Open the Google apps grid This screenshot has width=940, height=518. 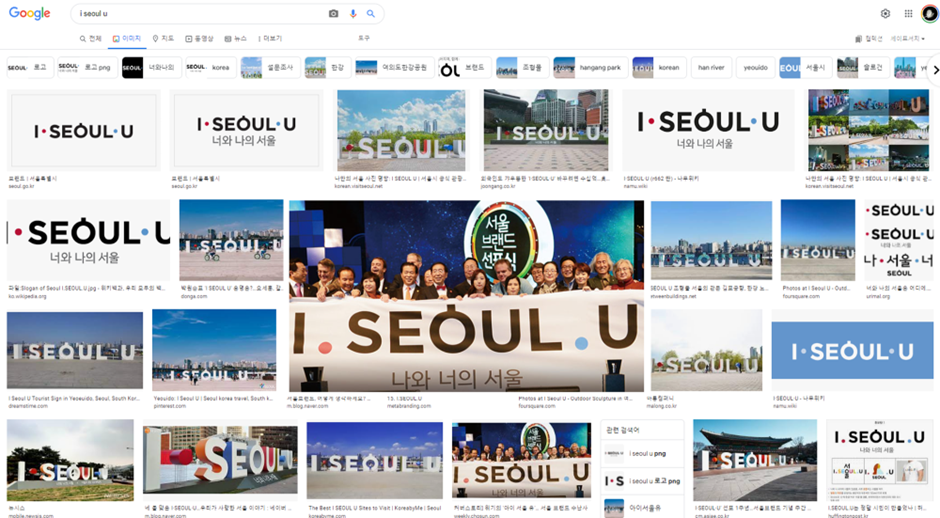point(908,14)
